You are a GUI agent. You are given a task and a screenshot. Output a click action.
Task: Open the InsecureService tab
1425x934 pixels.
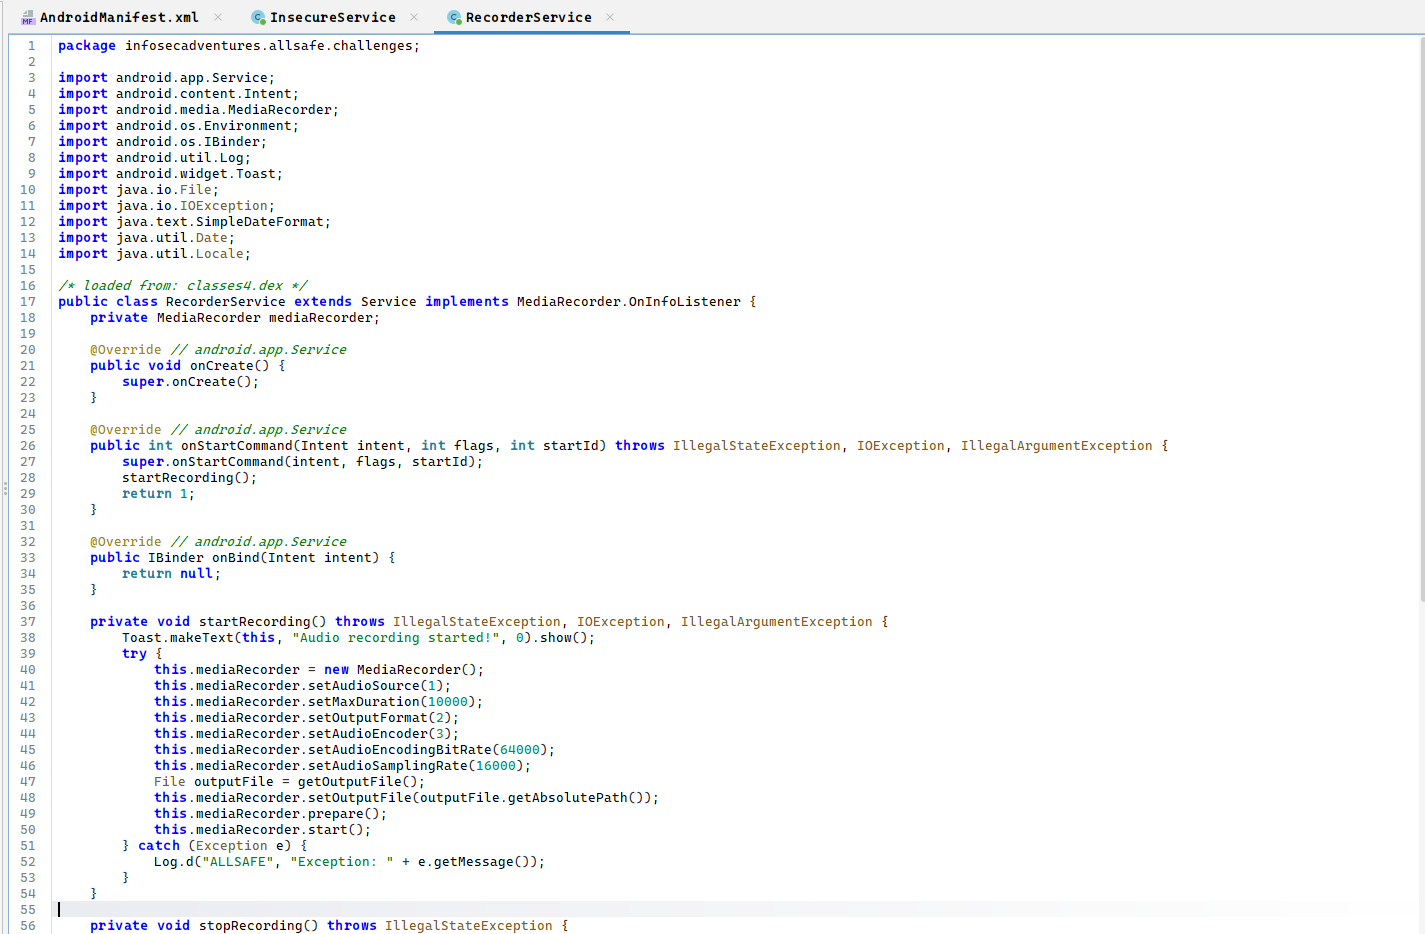[x=332, y=17]
